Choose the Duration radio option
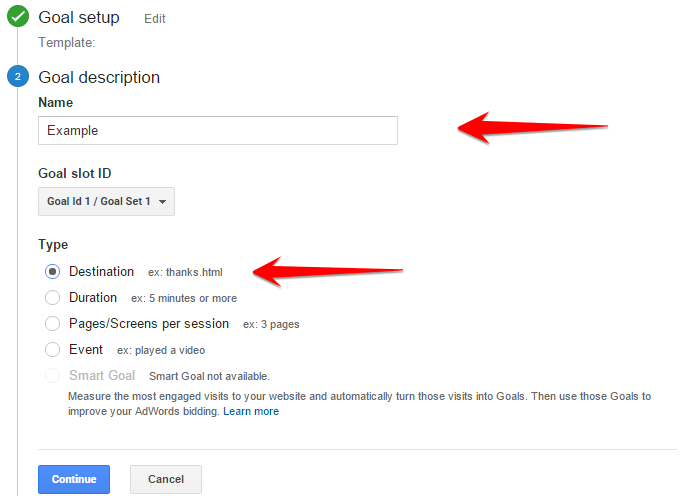Screen dimensions: 682x496 53,298
